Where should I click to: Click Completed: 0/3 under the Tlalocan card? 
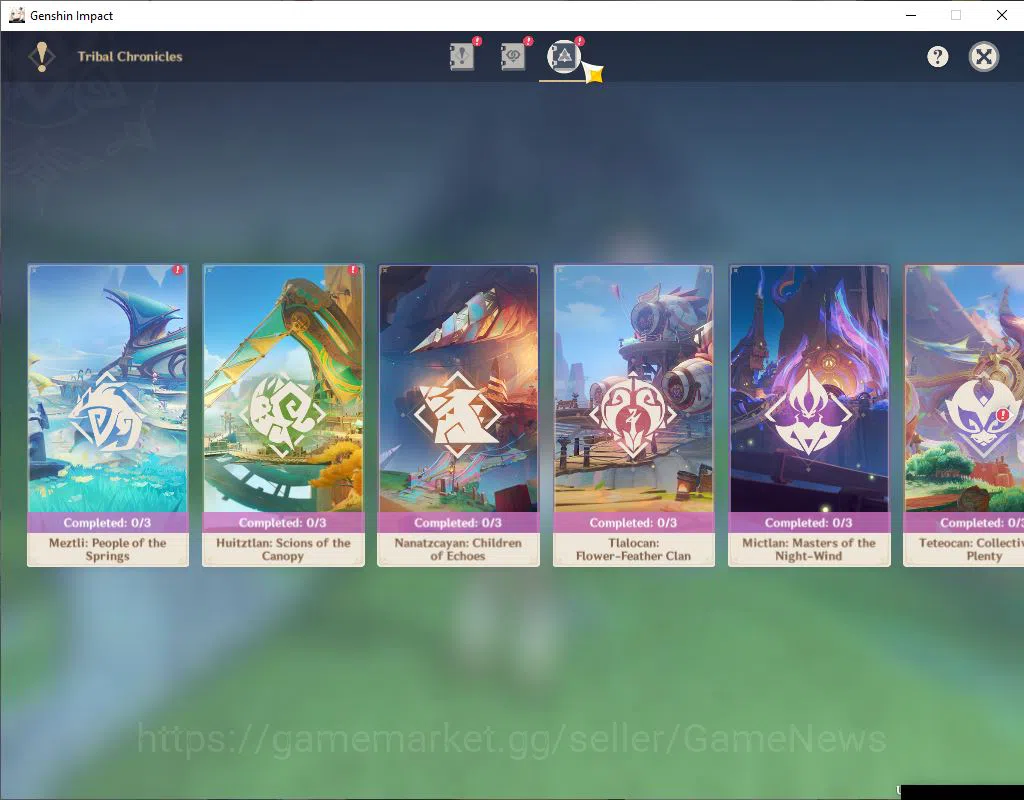(x=633, y=522)
